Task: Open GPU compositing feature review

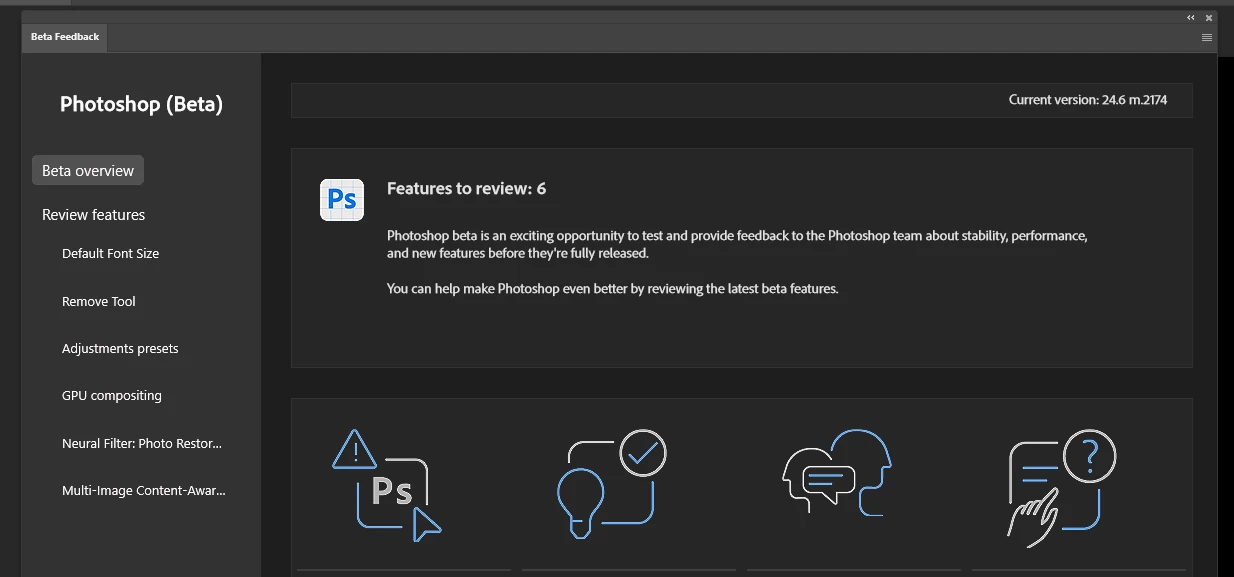Action: [111, 395]
